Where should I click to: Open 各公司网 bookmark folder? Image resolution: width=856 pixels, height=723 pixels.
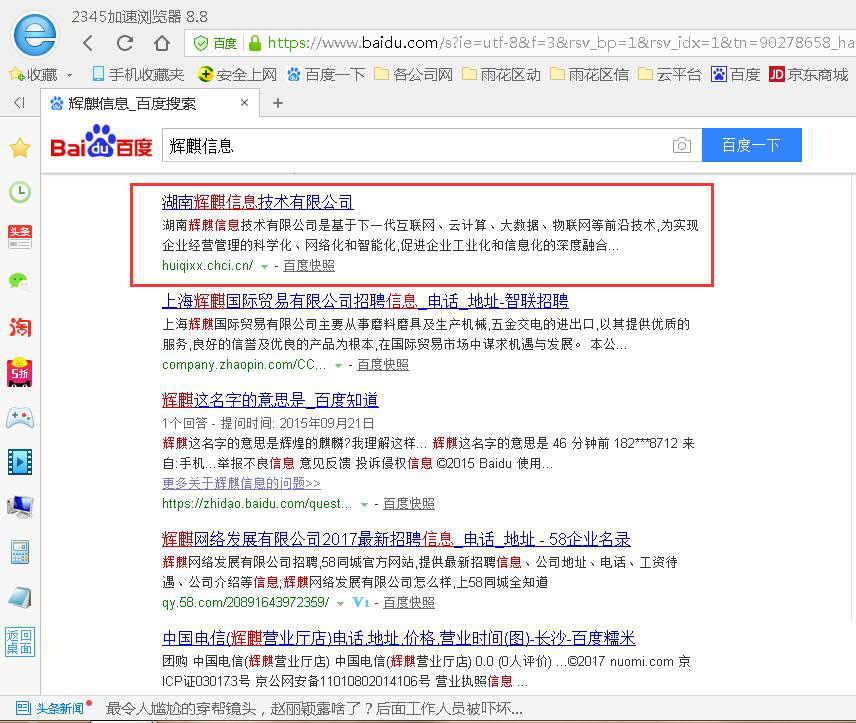(413, 74)
